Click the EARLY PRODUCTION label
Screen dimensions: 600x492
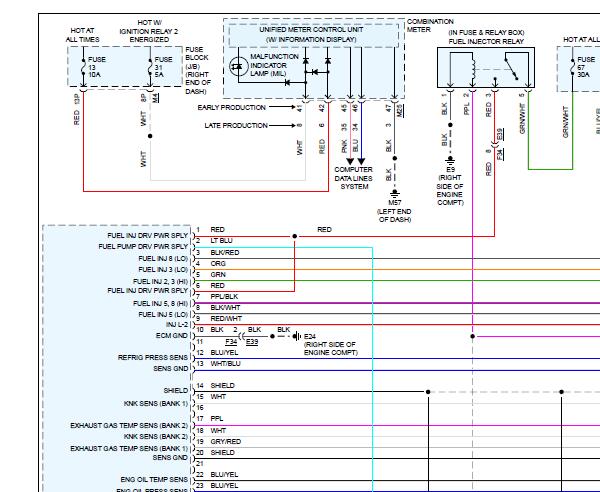pyautogui.click(x=232, y=108)
